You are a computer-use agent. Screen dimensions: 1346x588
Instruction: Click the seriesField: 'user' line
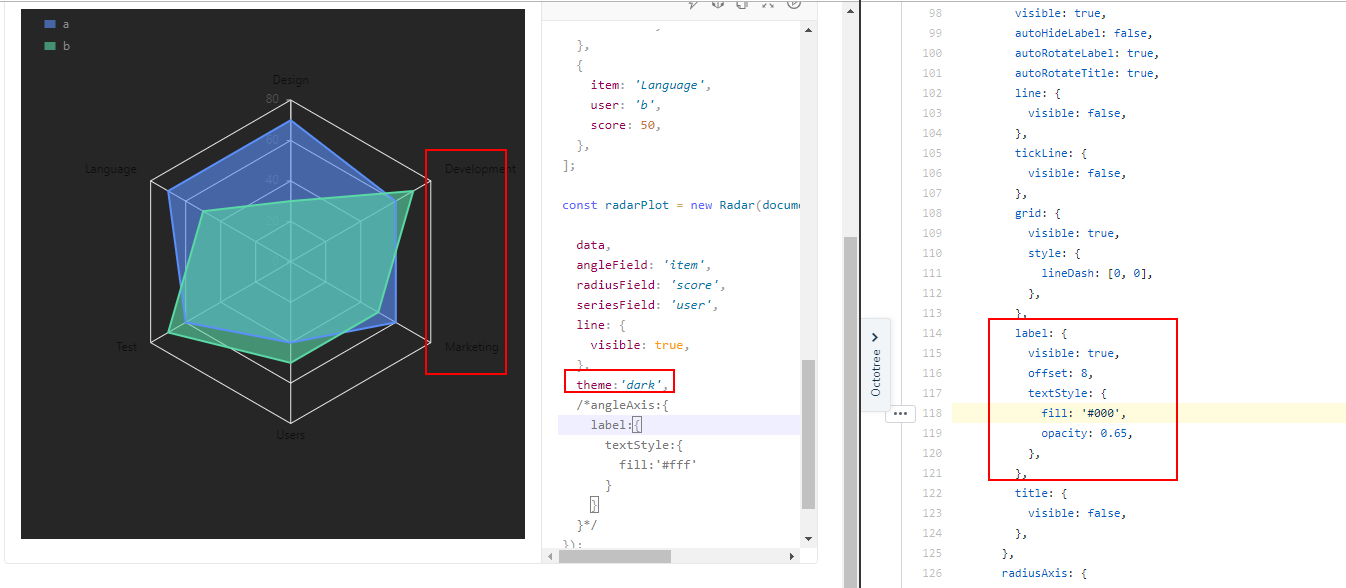coord(647,305)
